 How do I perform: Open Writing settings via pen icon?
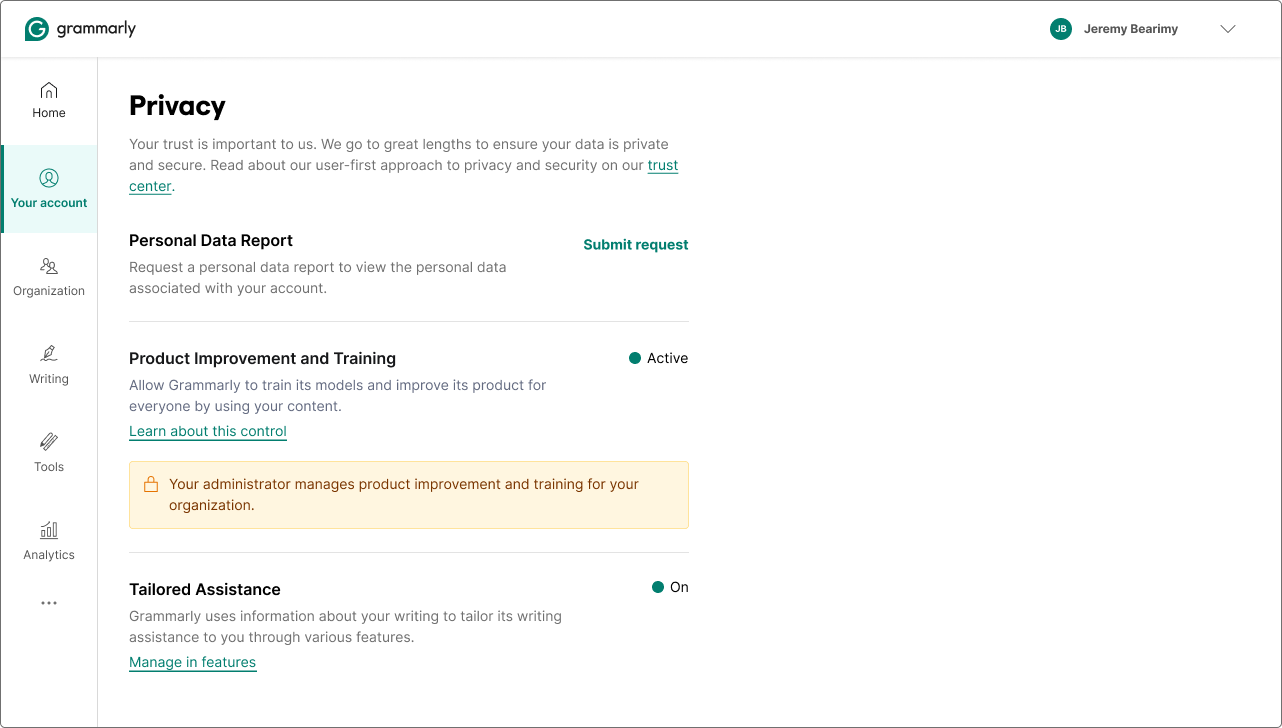point(48,354)
